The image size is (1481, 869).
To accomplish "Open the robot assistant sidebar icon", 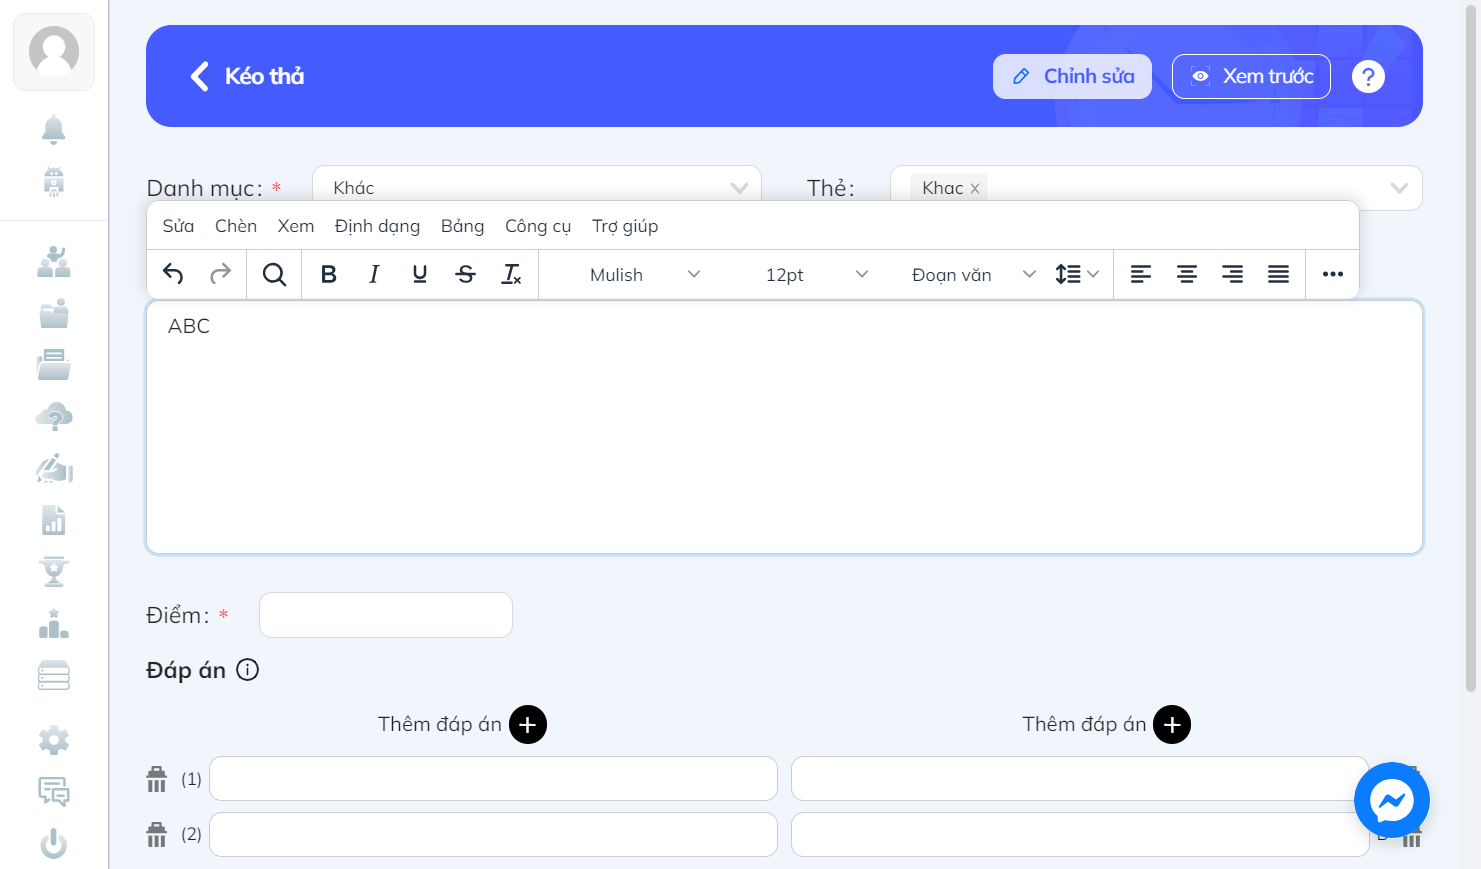I will point(54,181).
